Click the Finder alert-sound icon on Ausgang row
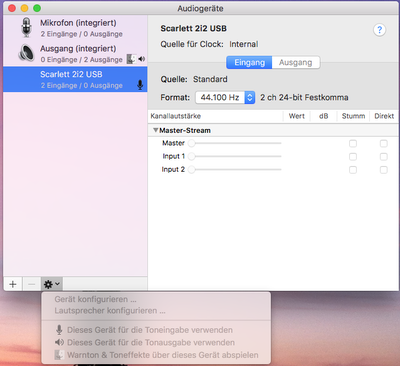Image resolution: width=400 pixels, height=366 pixels. (x=131, y=59)
